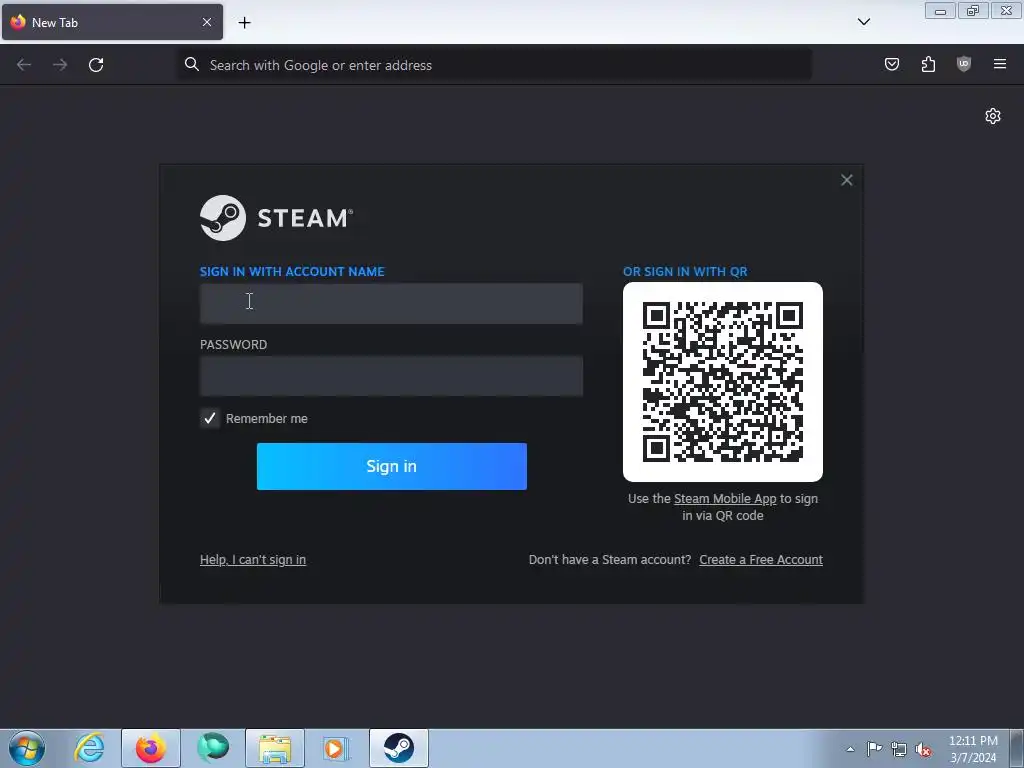
Task: Click the search magnifier icon in address bar
Action: pyautogui.click(x=191, y=64)
